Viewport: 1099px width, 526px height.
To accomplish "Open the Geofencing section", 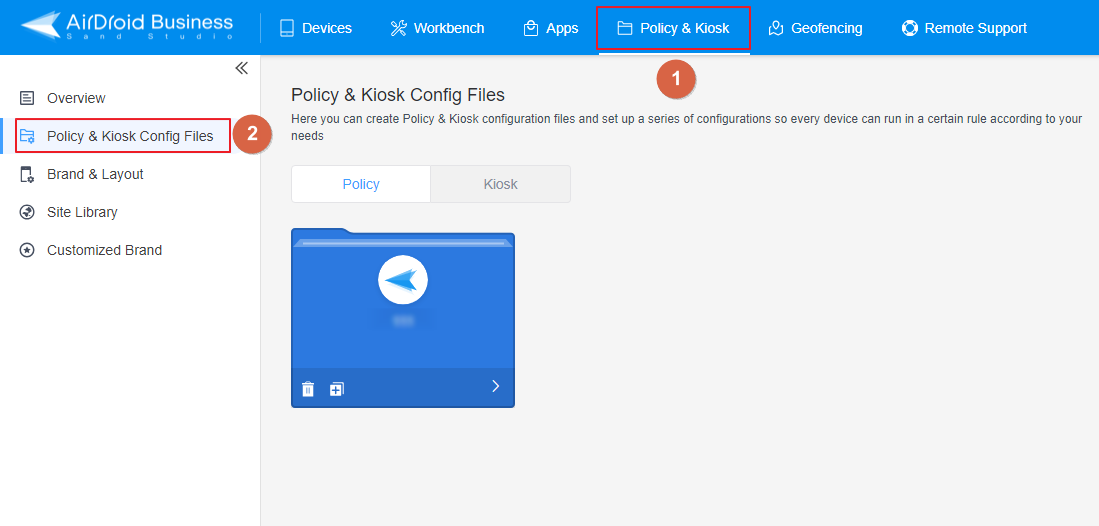I will tap(815, 28).
